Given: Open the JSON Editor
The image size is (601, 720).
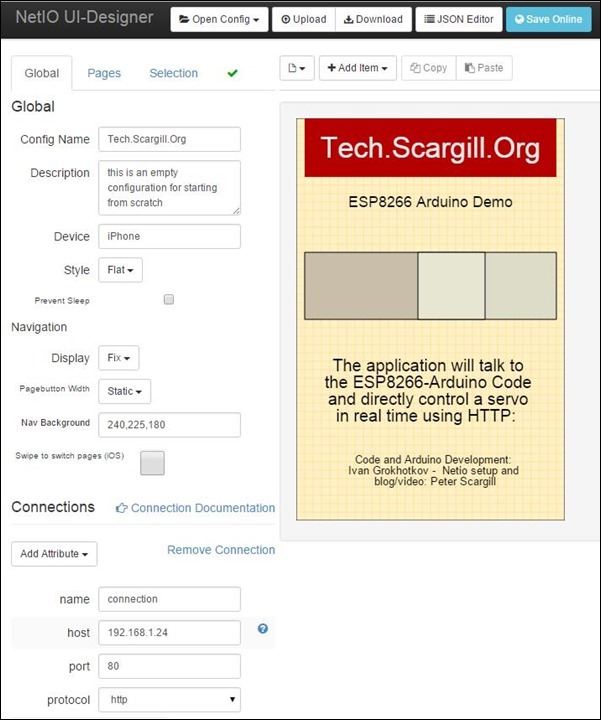Looking at the screenshot, I should click(458, 19).
